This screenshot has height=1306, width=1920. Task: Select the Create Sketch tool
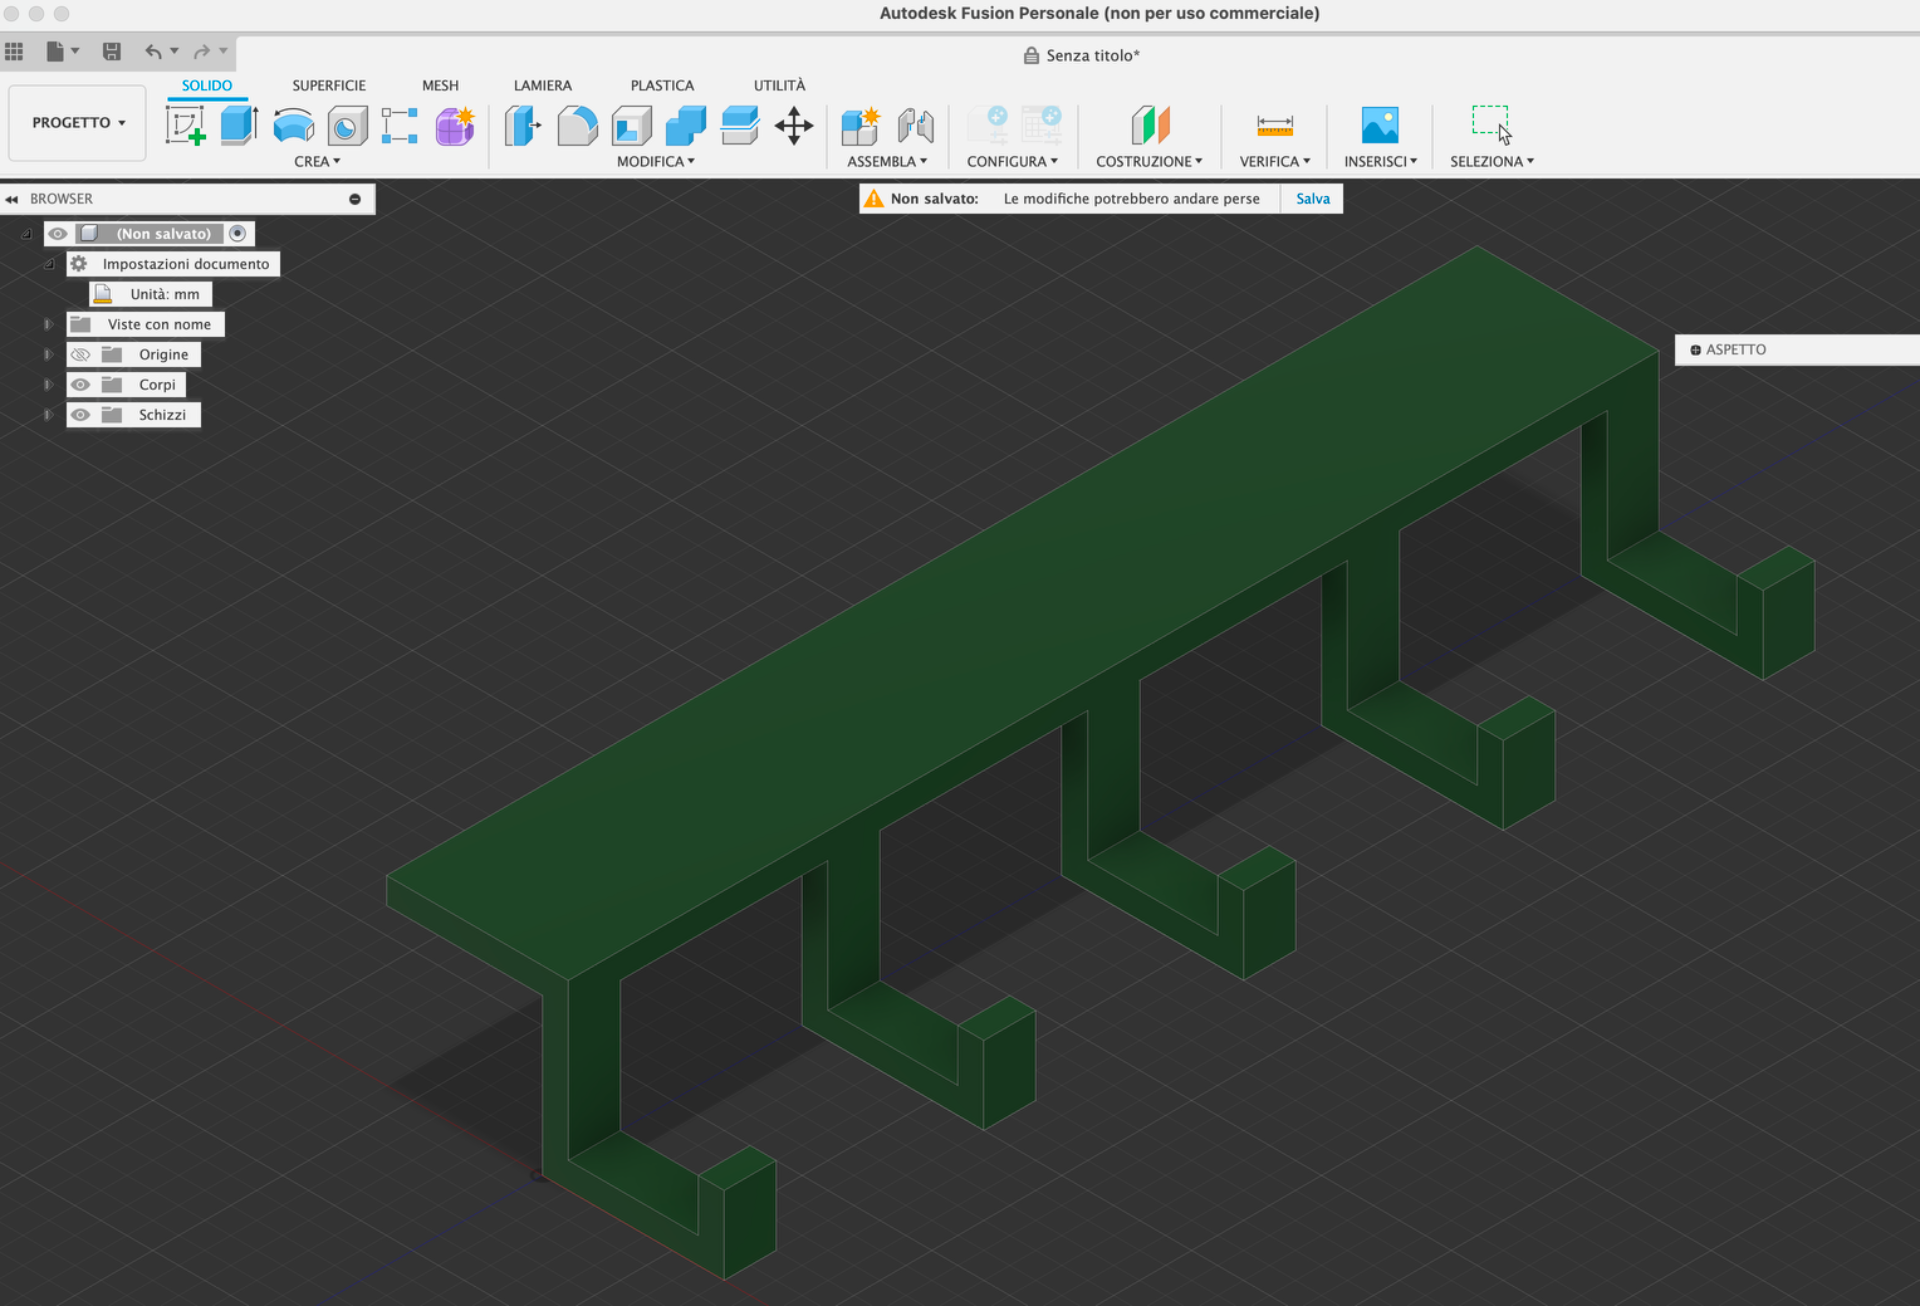tap(185, 126)
